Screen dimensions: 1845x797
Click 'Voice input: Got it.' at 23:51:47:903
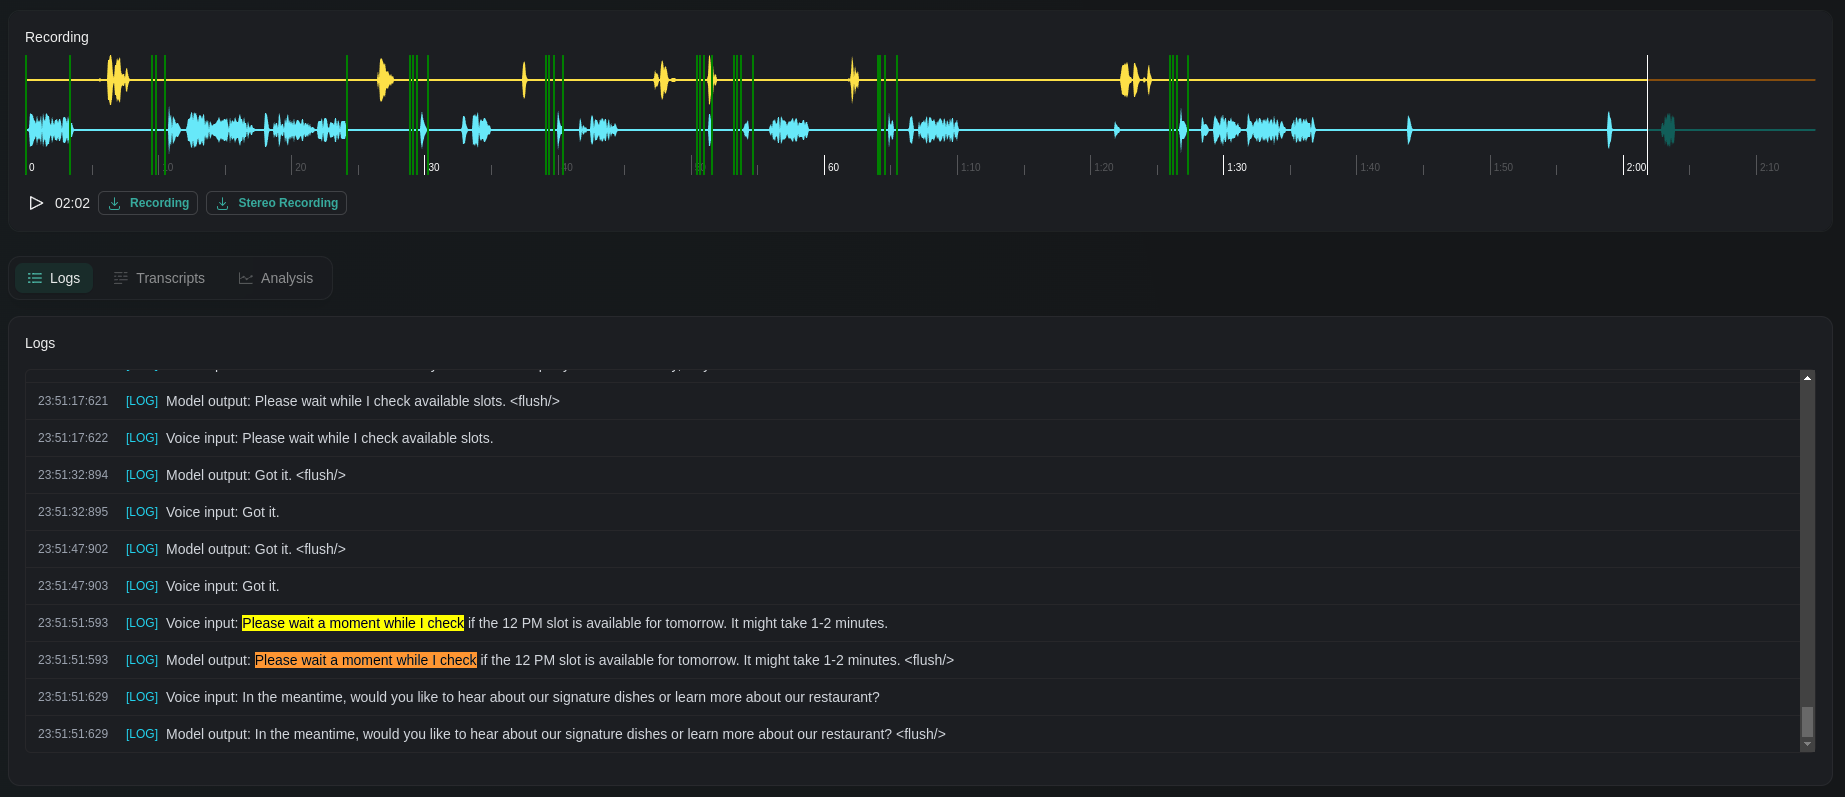point(223,586)
